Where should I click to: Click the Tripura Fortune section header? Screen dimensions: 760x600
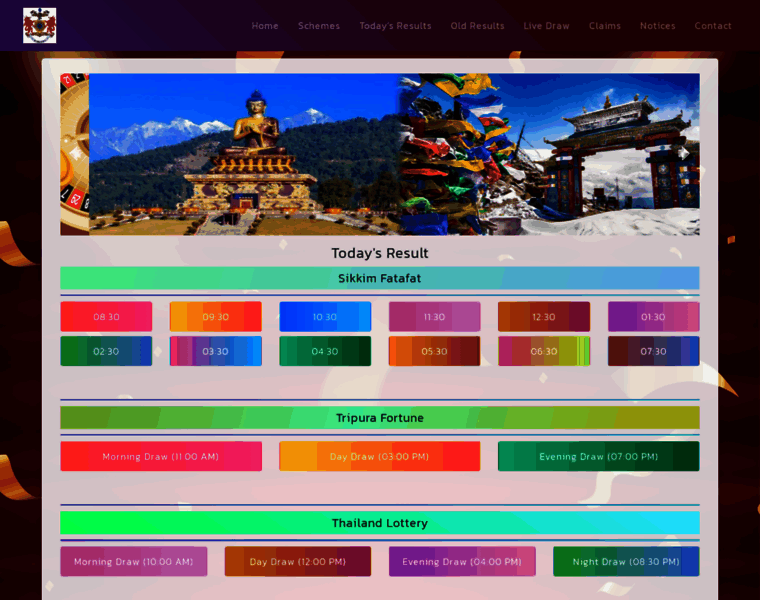(380, 418)
